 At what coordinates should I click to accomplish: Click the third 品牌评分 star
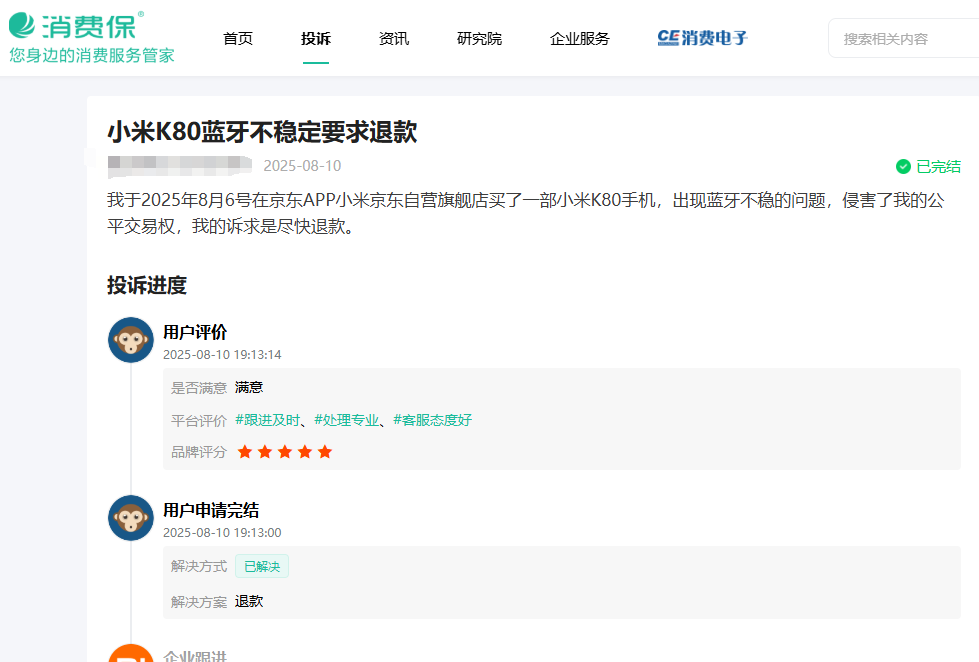pyautogui.click(x=285, y=452)
